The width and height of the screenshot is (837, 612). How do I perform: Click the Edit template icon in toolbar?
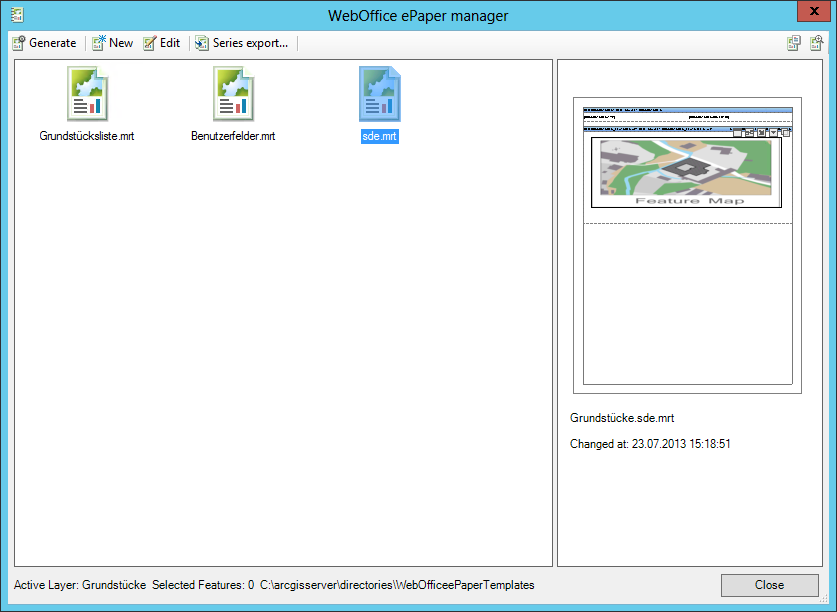[147, 43]
